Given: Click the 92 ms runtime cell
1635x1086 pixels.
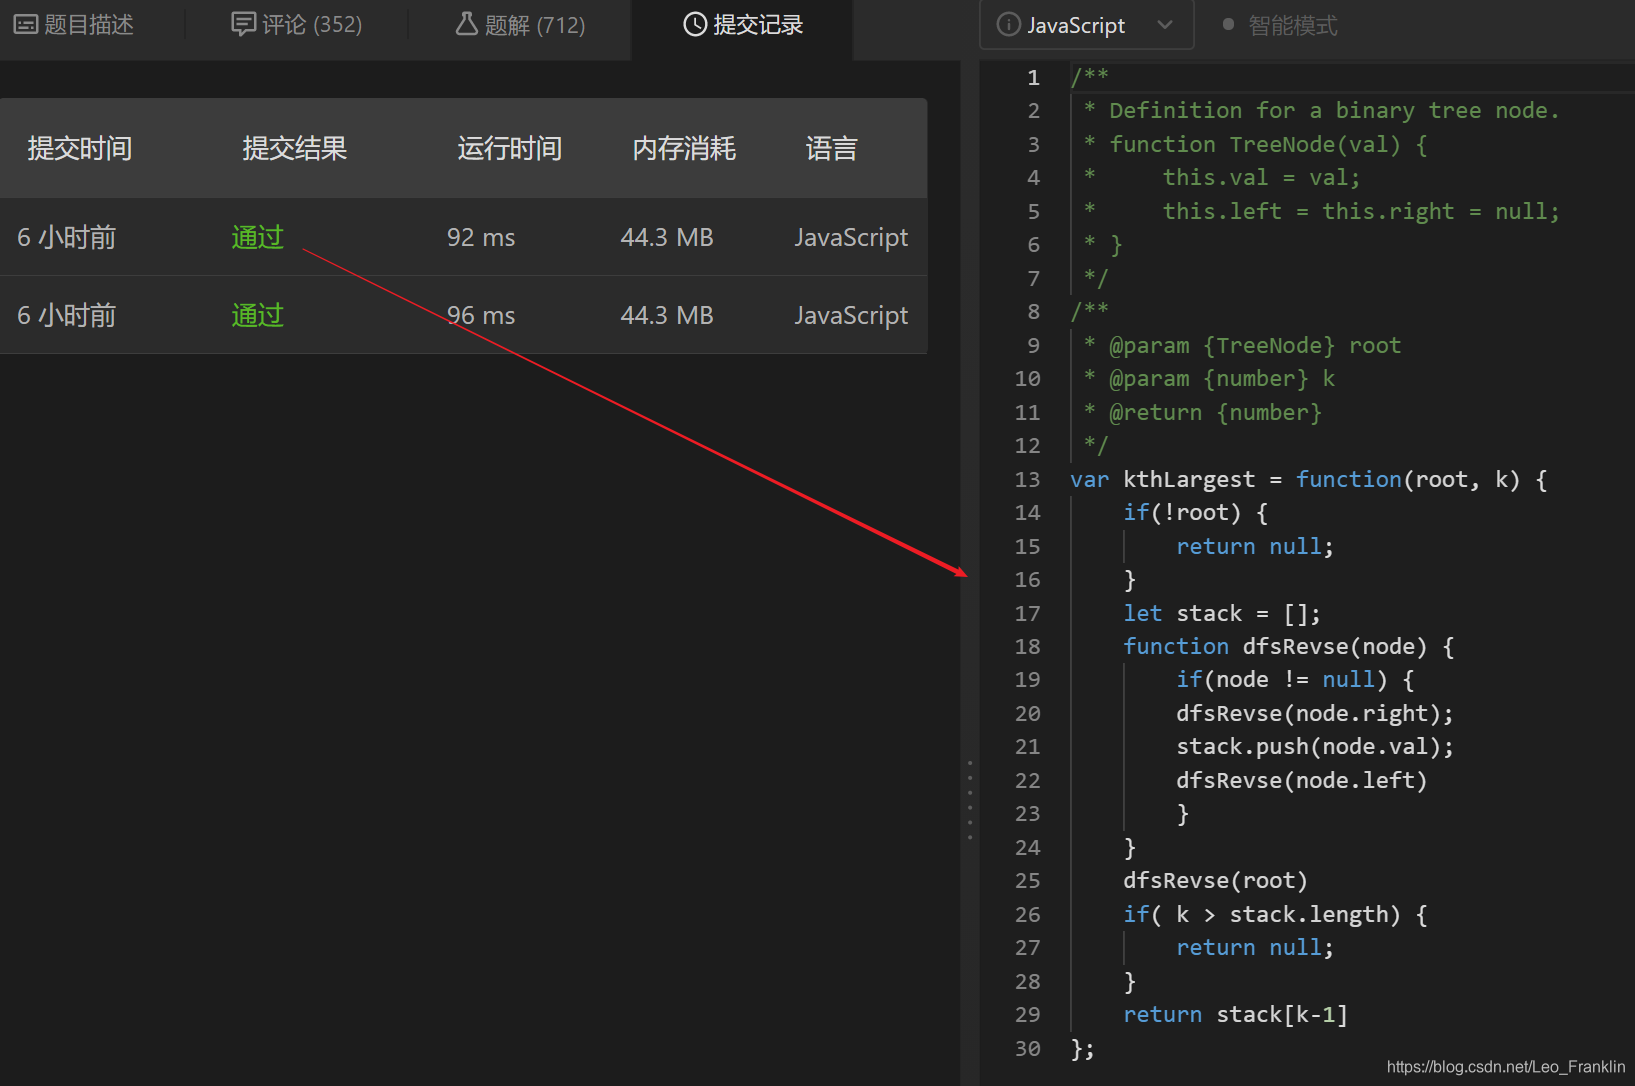Looking at the screenshot, I should pos(481,237).
